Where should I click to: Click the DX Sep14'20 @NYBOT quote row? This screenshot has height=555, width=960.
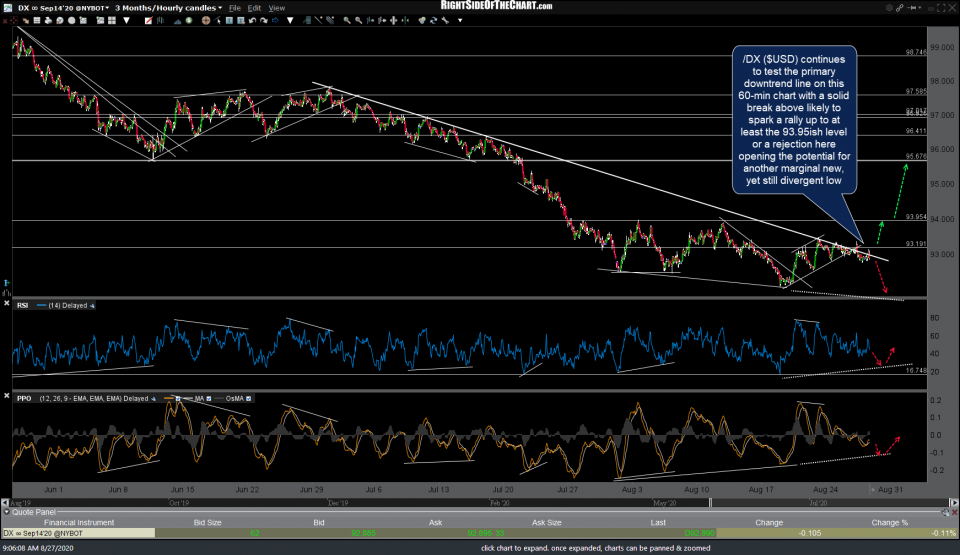click(x=45, y=533)
